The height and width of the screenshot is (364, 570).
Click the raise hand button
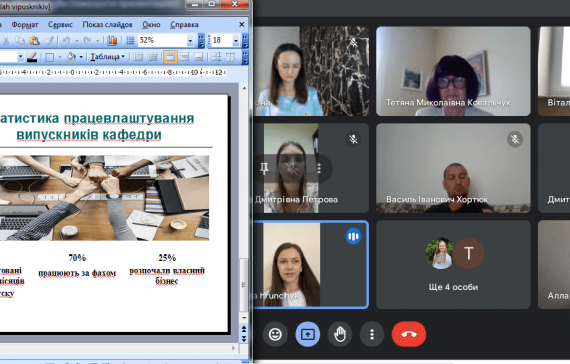coord(340,334)
